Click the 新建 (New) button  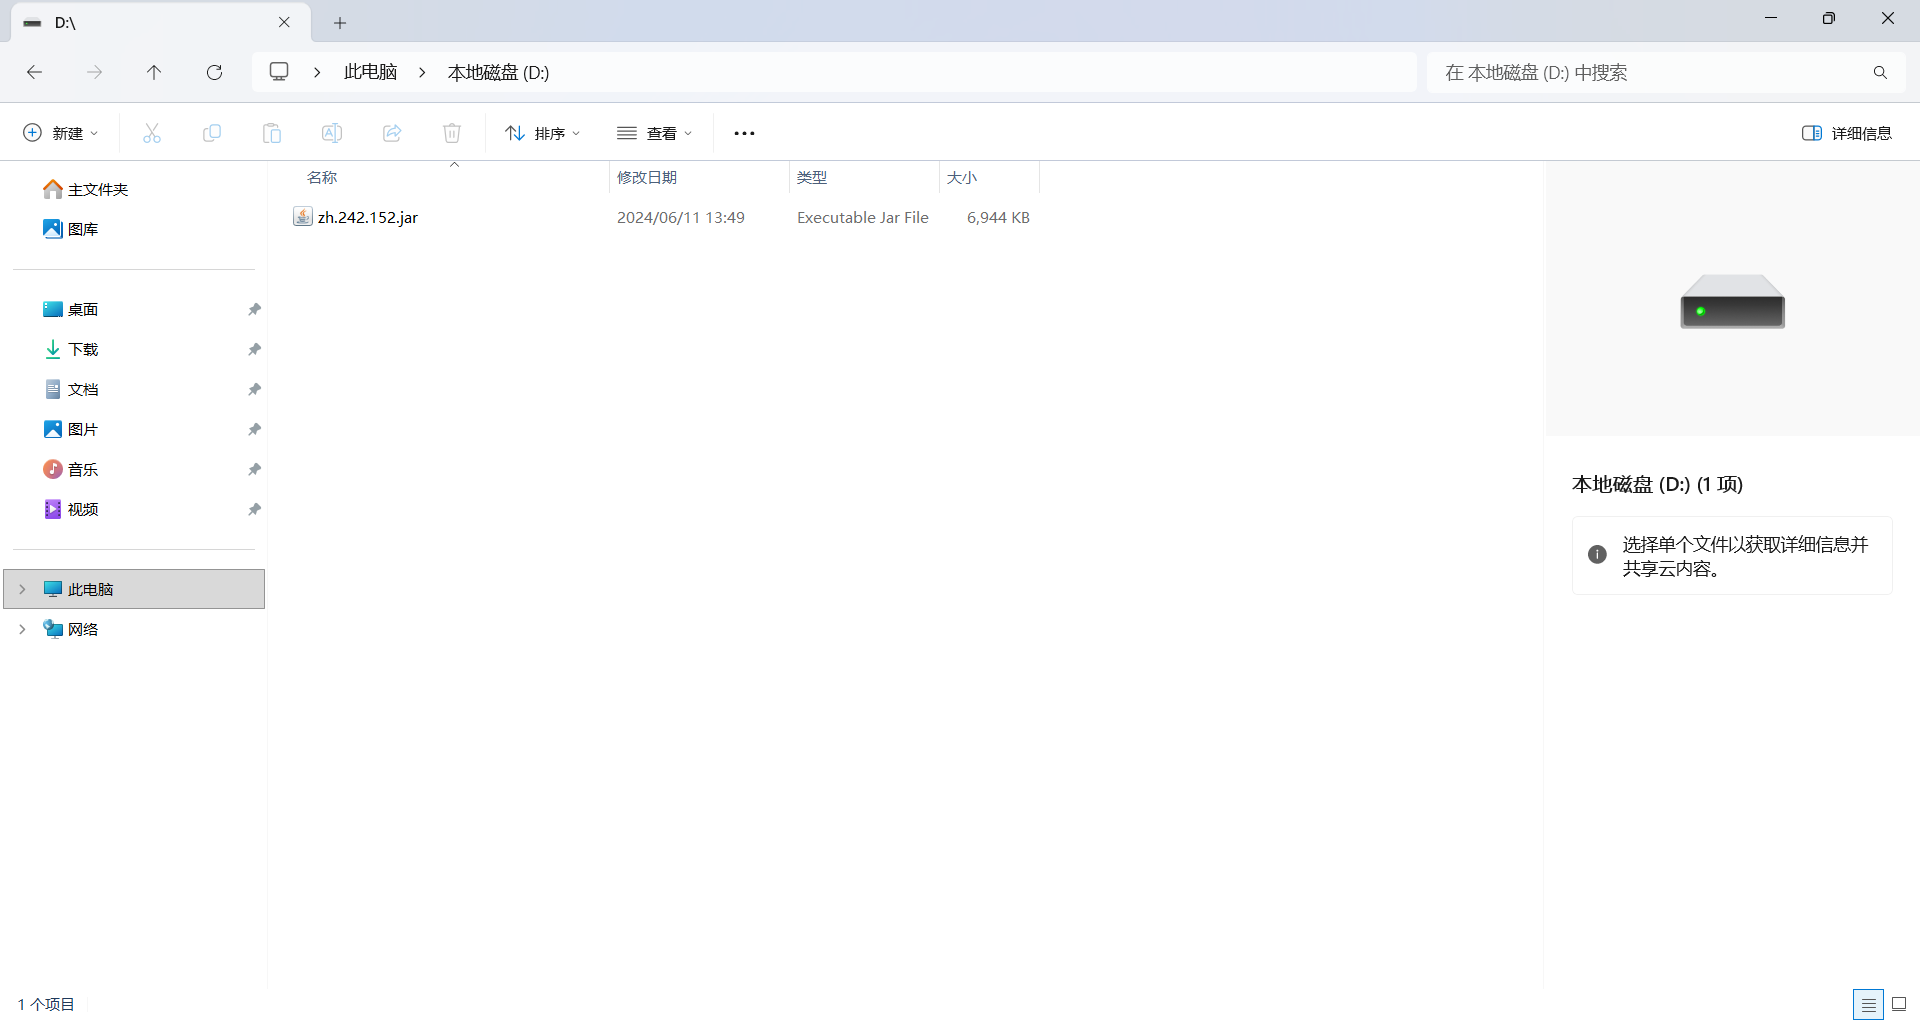click(x=60, y=132)
